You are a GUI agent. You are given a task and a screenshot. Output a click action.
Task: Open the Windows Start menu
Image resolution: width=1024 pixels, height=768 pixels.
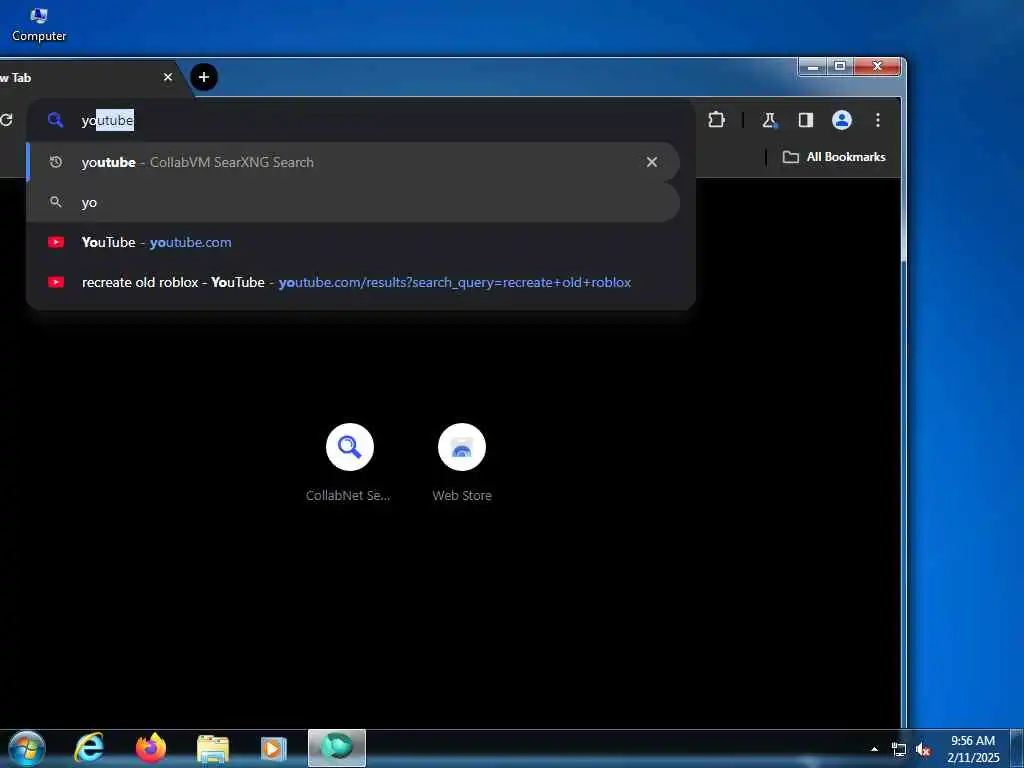tap(26, 748)
